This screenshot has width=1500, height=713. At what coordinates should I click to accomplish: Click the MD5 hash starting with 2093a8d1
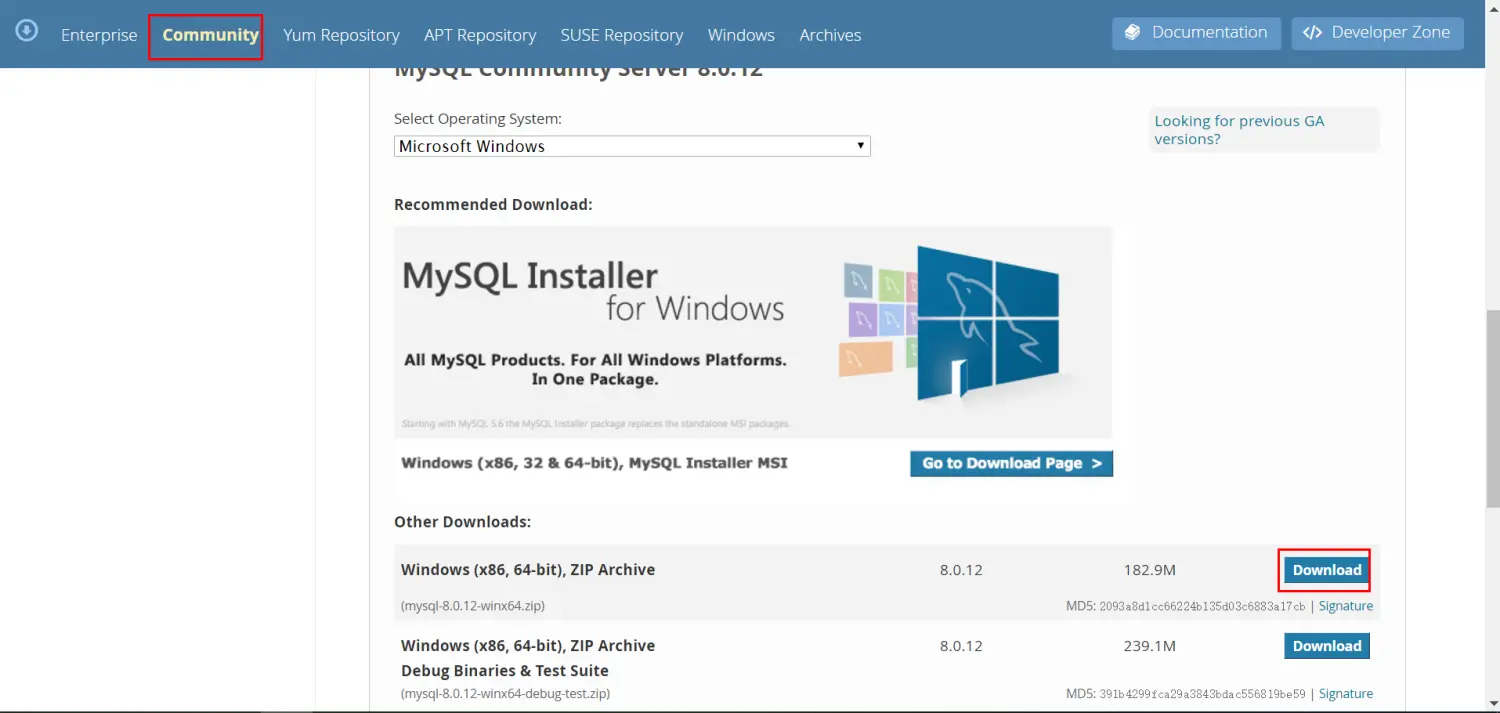coord(1203,606)
